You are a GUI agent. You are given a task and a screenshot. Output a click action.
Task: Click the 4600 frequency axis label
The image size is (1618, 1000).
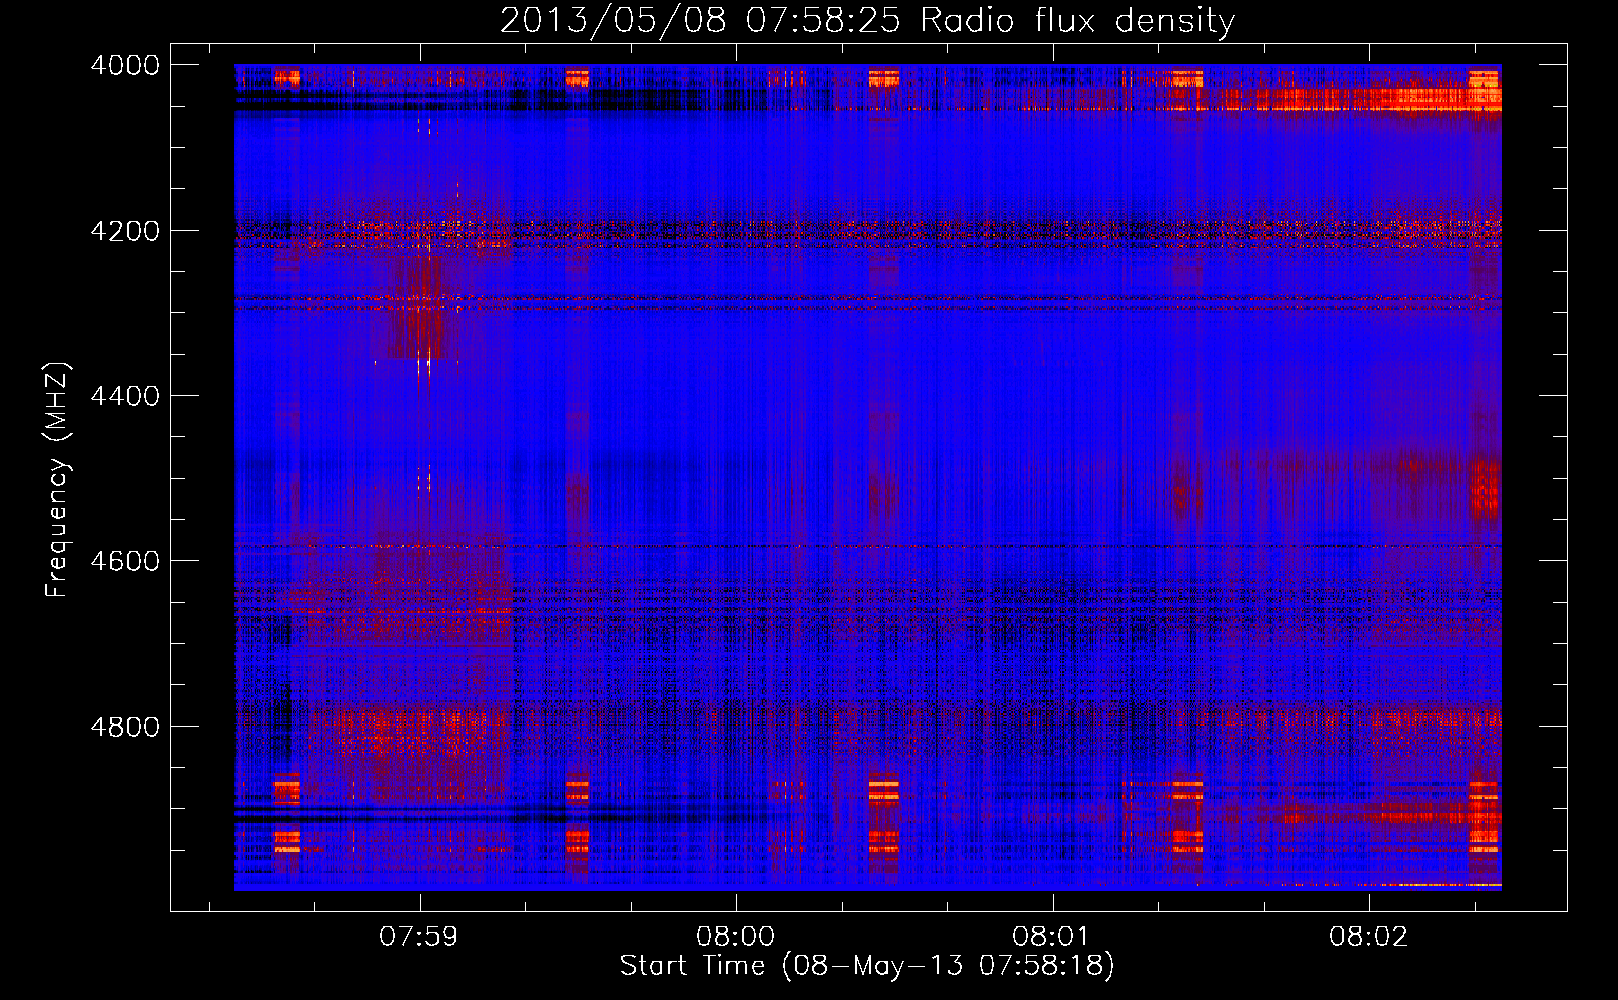(x=125, y=561)
